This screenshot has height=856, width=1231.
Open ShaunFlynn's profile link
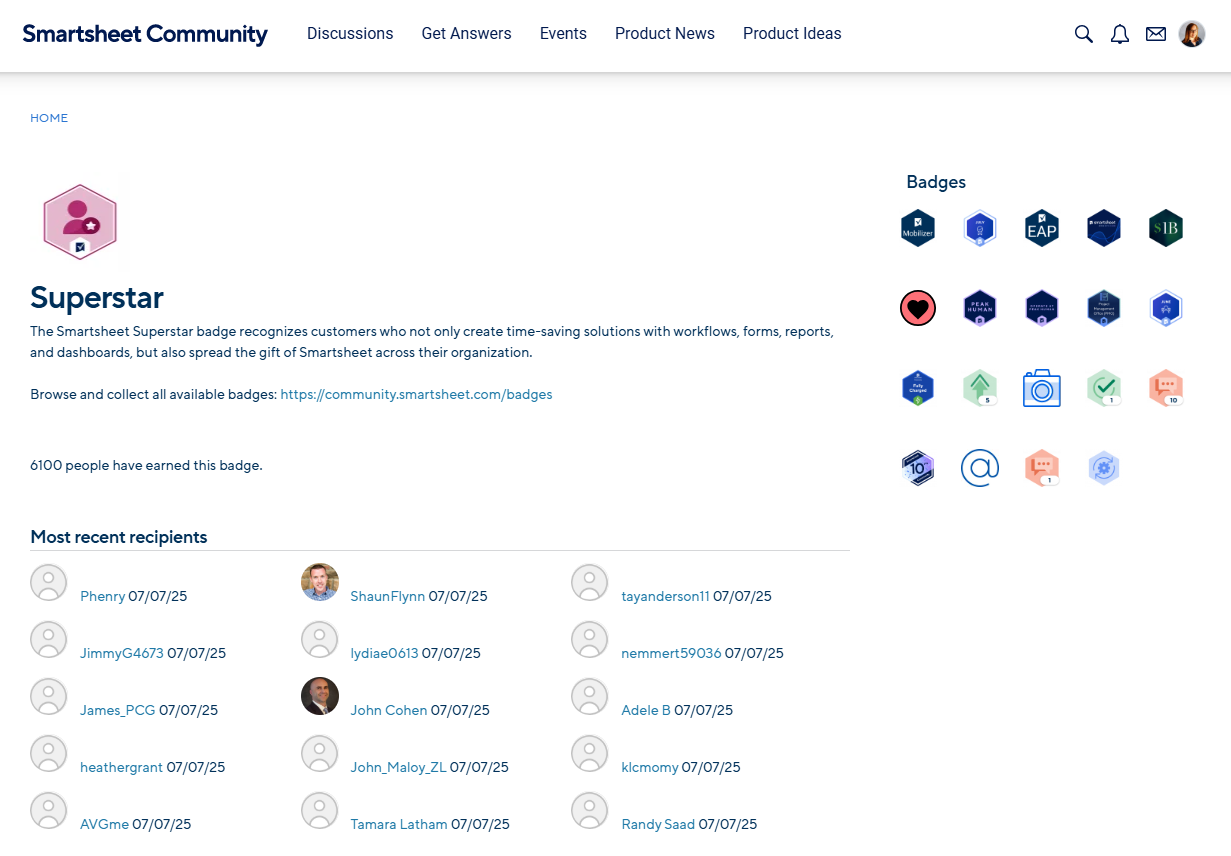[387, 597]
